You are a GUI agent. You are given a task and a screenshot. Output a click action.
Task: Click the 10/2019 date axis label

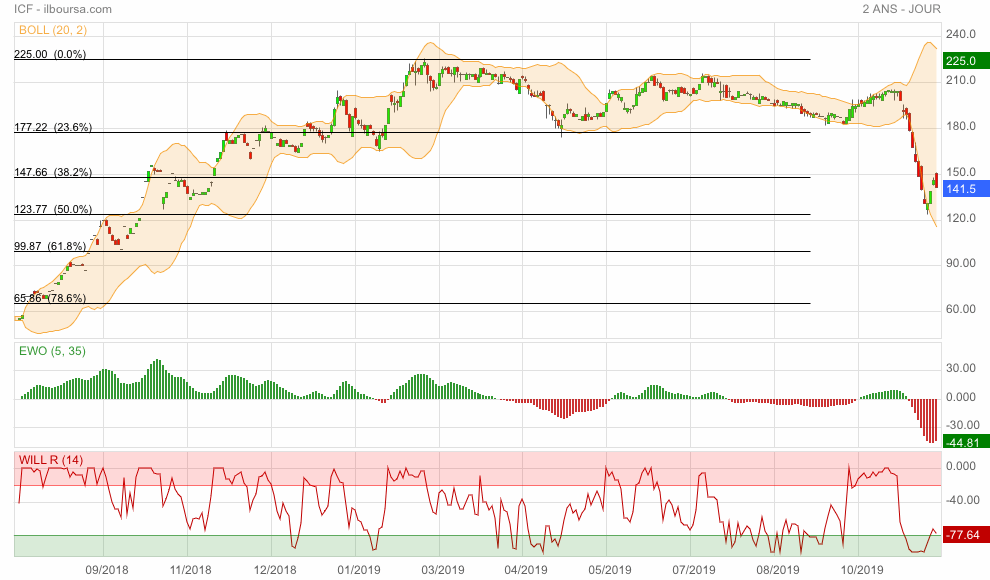click(862, 570)
